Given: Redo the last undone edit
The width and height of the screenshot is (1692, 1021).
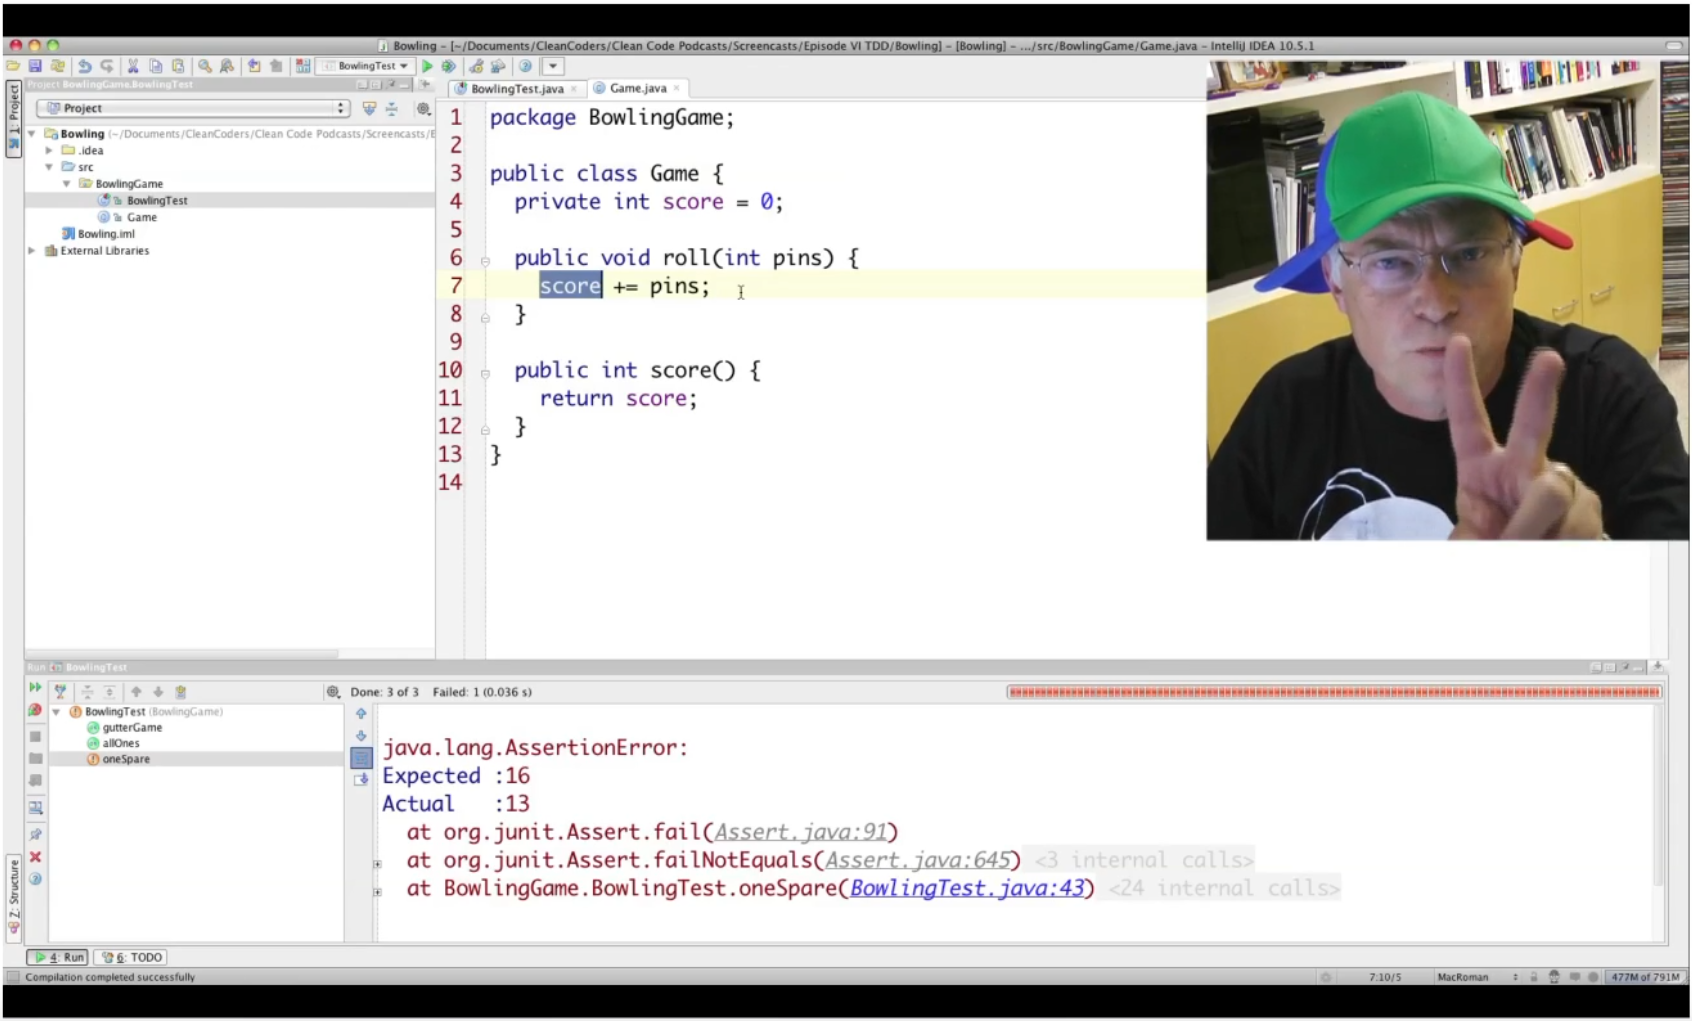Looking at the screenshot, I should click(107, 66).
